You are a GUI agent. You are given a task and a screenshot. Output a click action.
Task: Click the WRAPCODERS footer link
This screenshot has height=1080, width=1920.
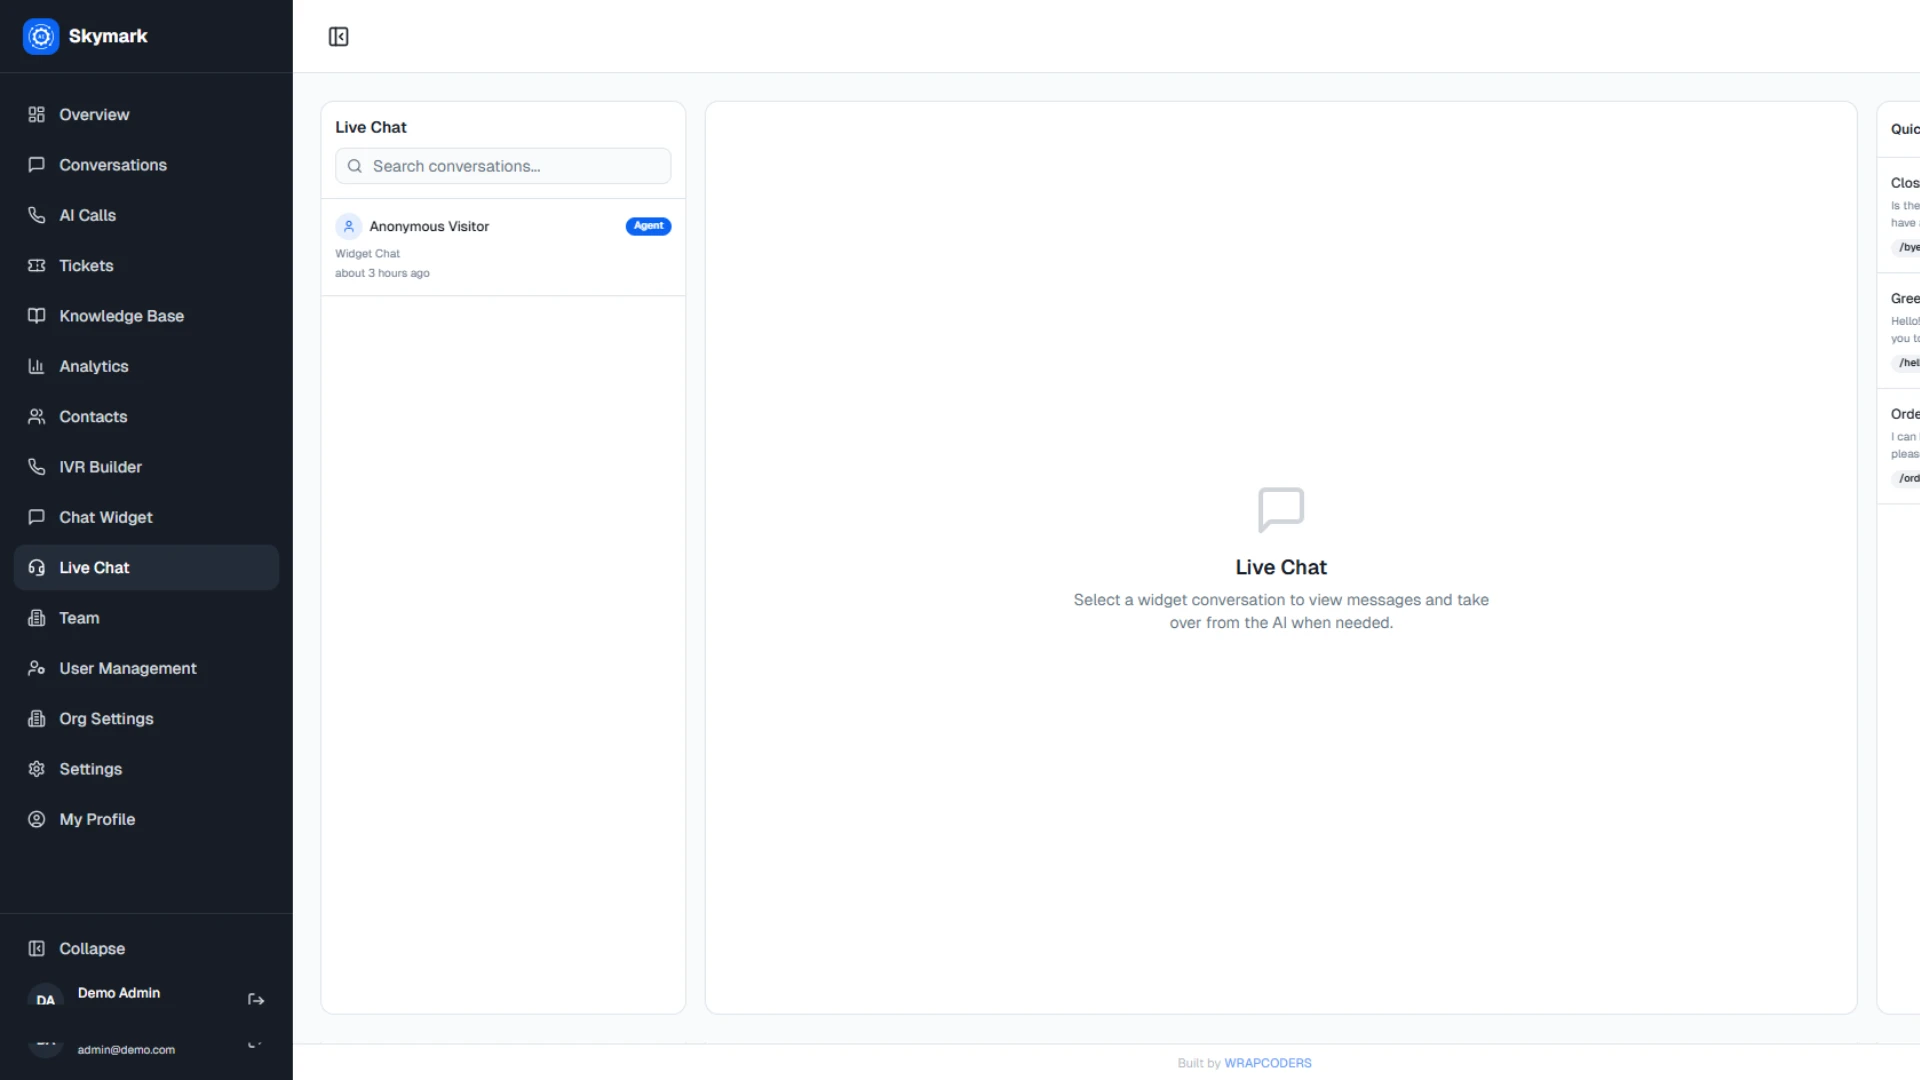1267,1063
